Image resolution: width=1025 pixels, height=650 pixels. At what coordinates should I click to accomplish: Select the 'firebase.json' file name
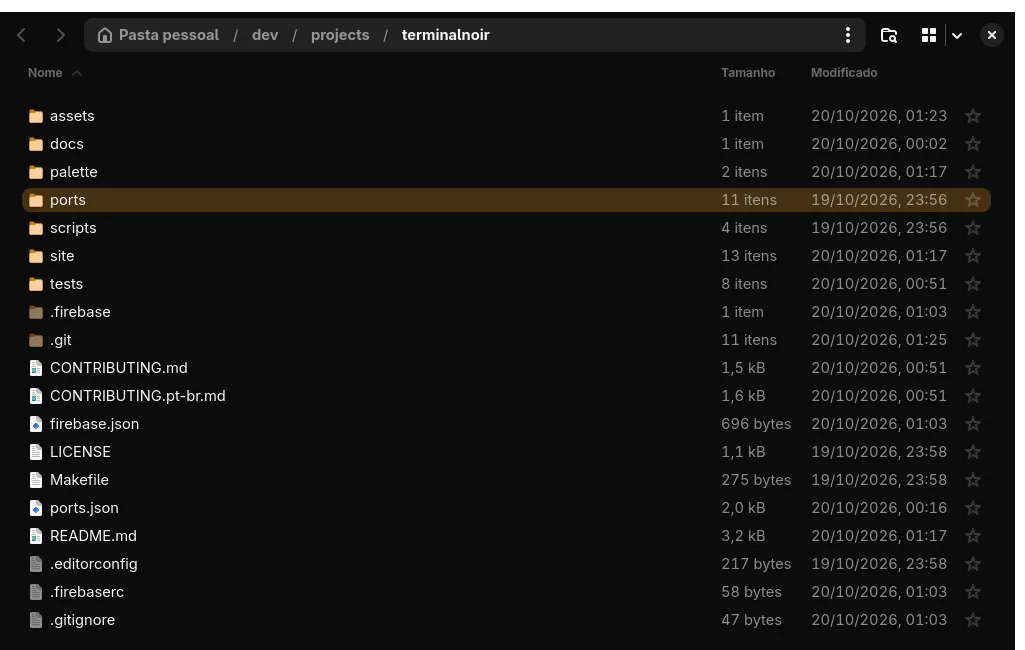click(x=94, y=424)
